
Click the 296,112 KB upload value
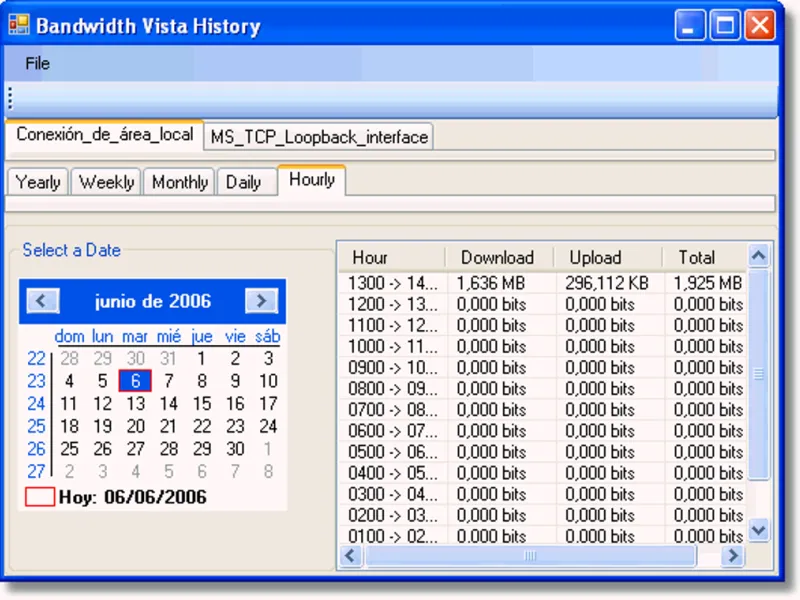tap(607, 283)
